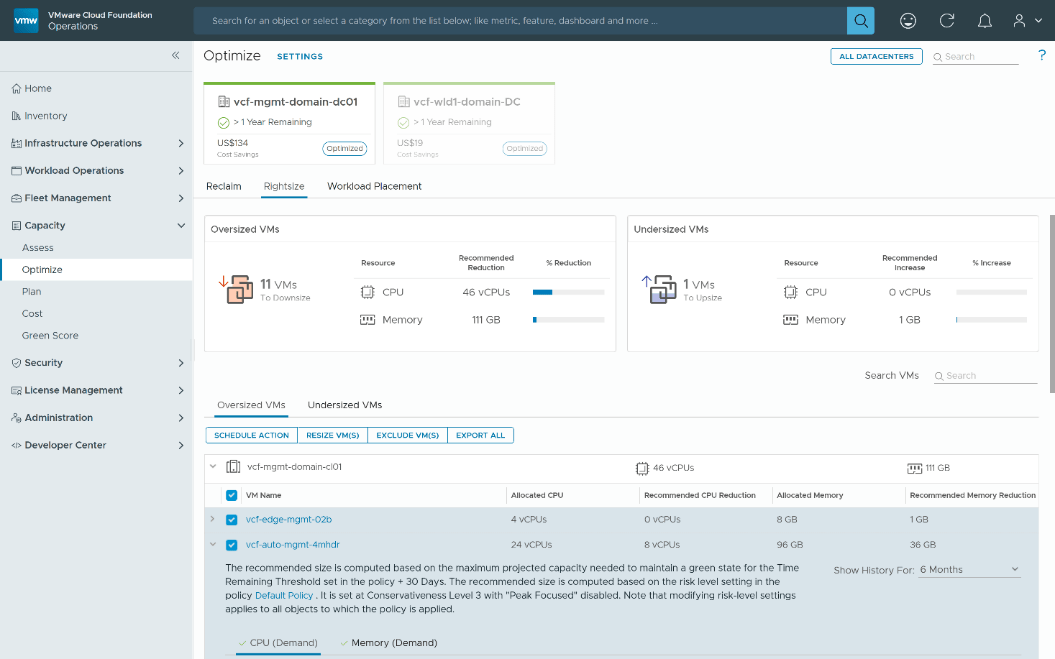Expand the vcf-edge-mgmt-02b row details

pos(212,519)
